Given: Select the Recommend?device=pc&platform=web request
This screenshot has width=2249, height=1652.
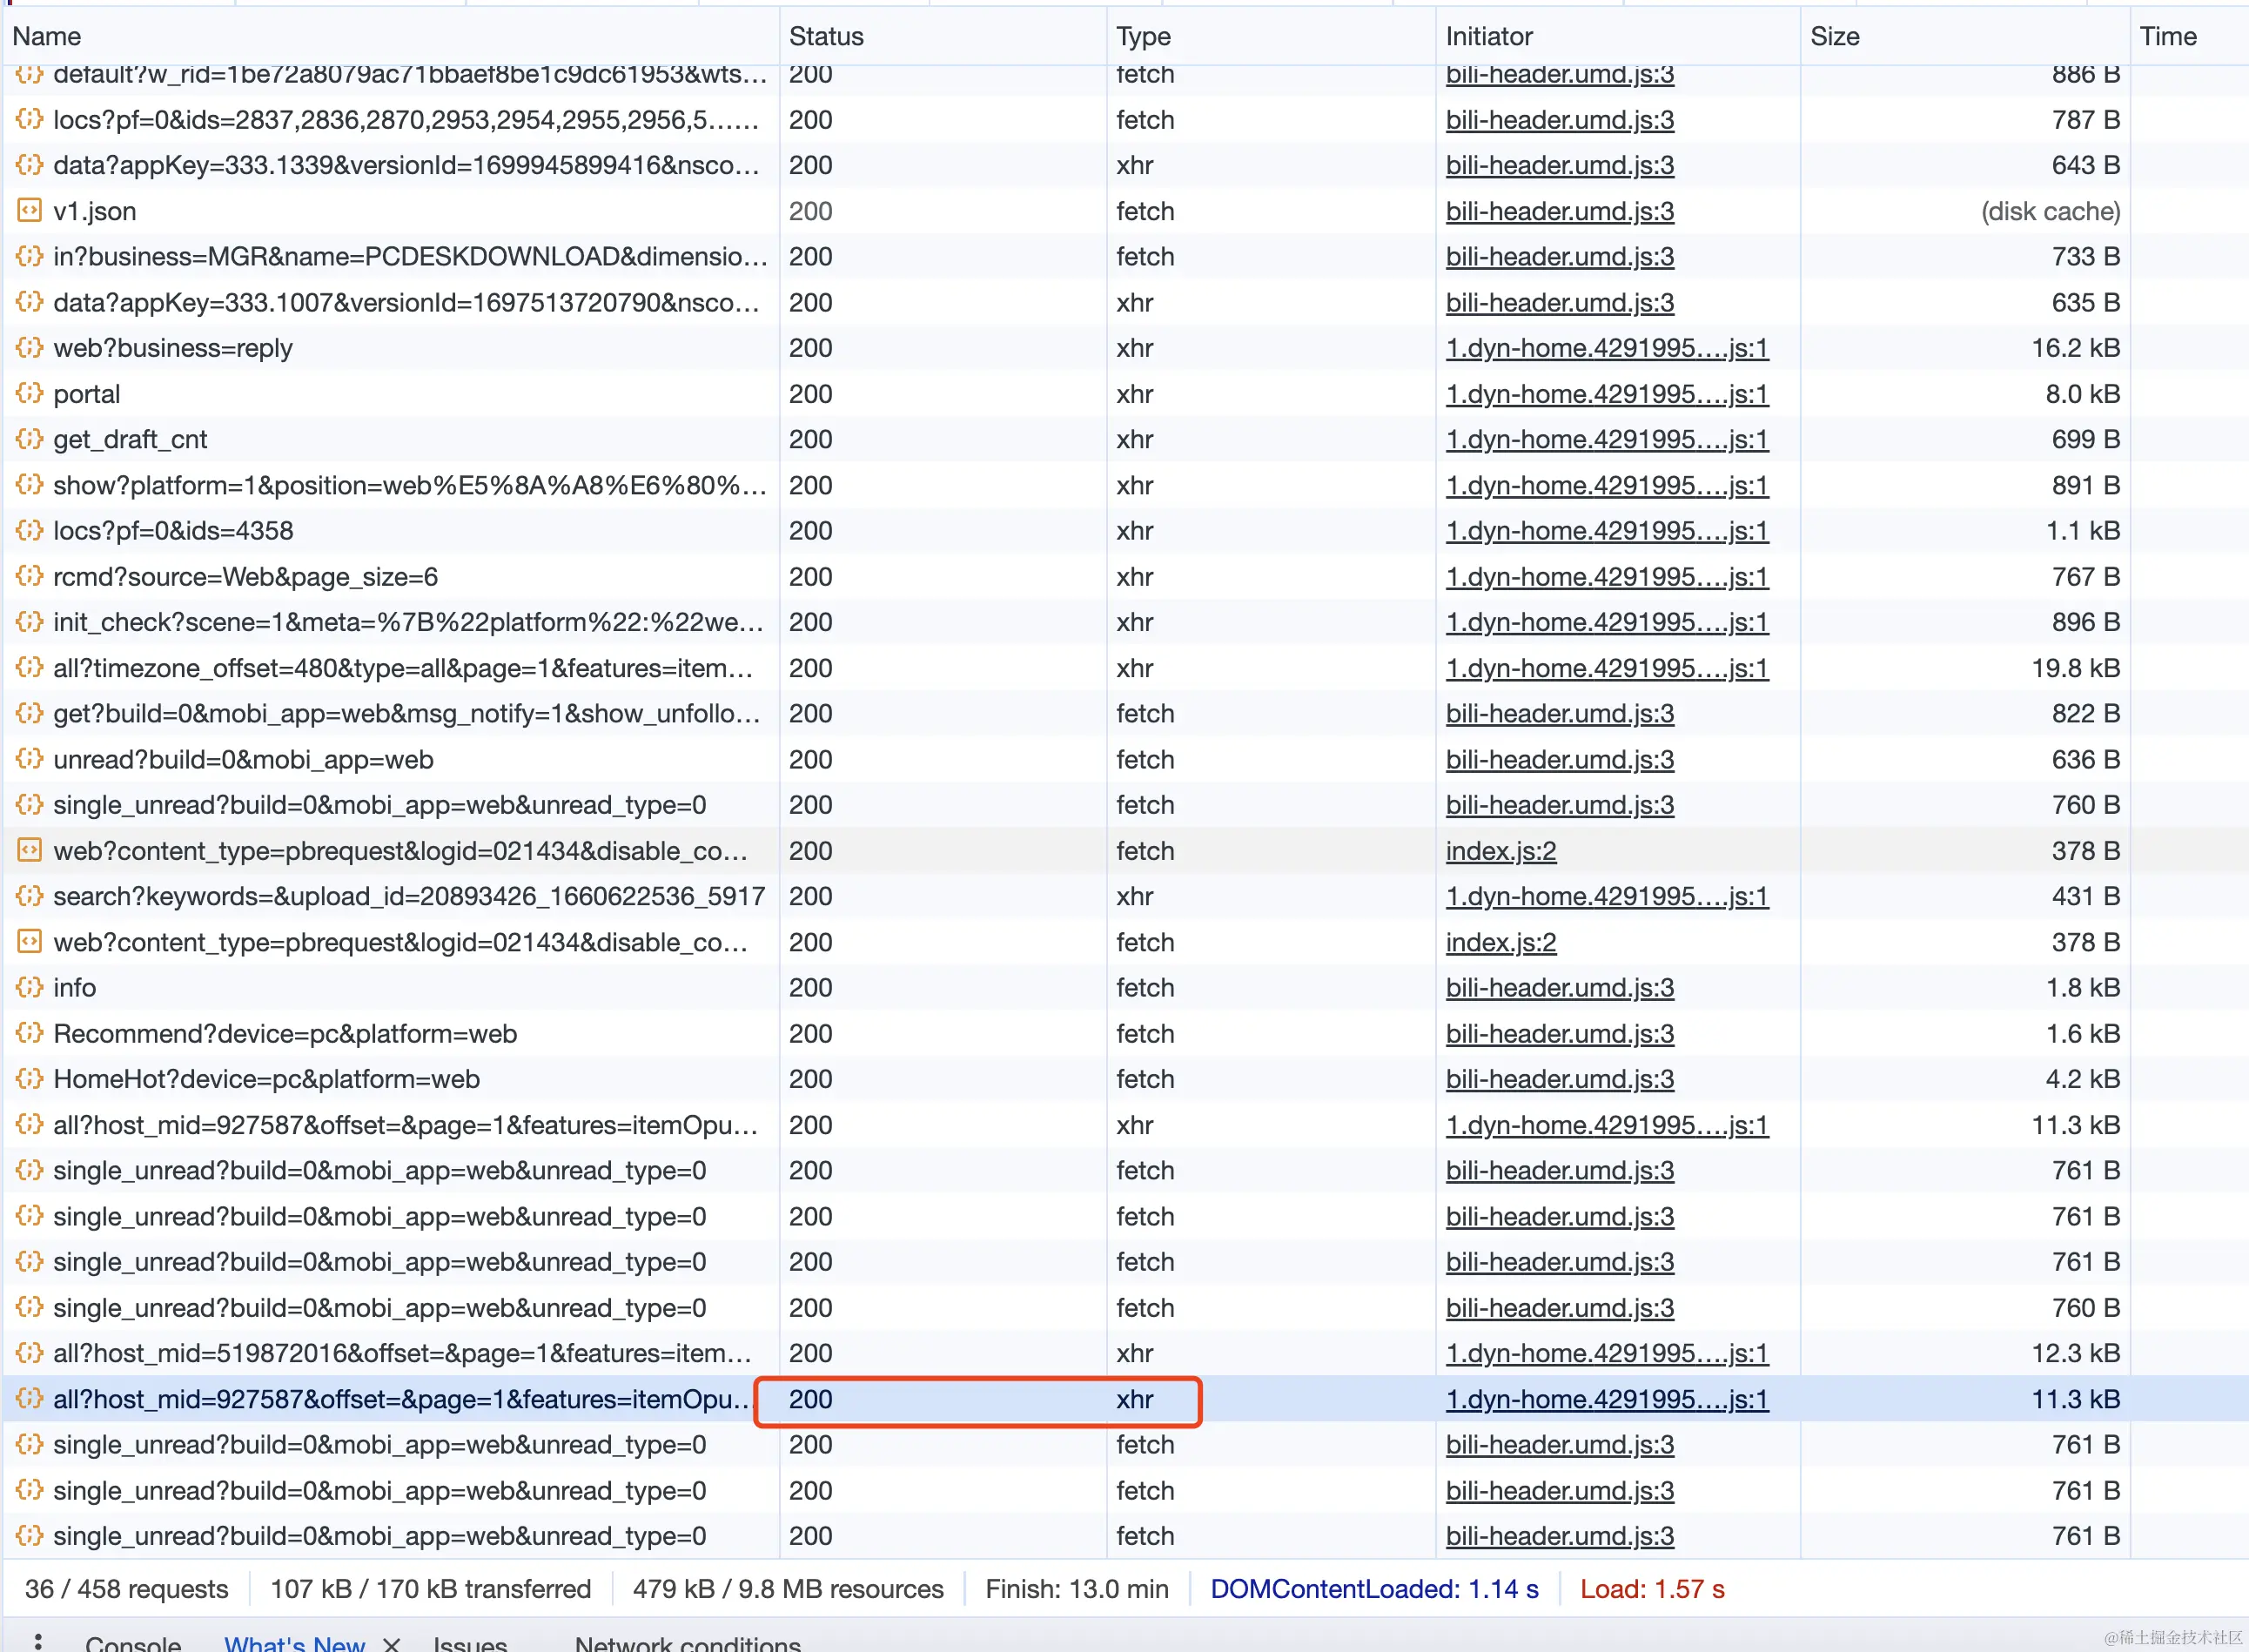Looking at the screenshot, I should pos(285,1033).
